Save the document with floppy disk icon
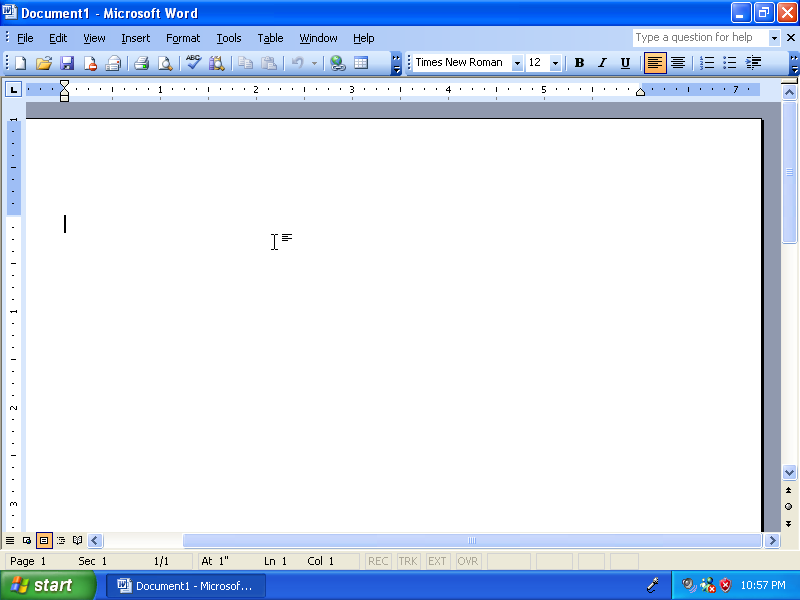Viewport: 800px width, 600px height. [67, 63]
